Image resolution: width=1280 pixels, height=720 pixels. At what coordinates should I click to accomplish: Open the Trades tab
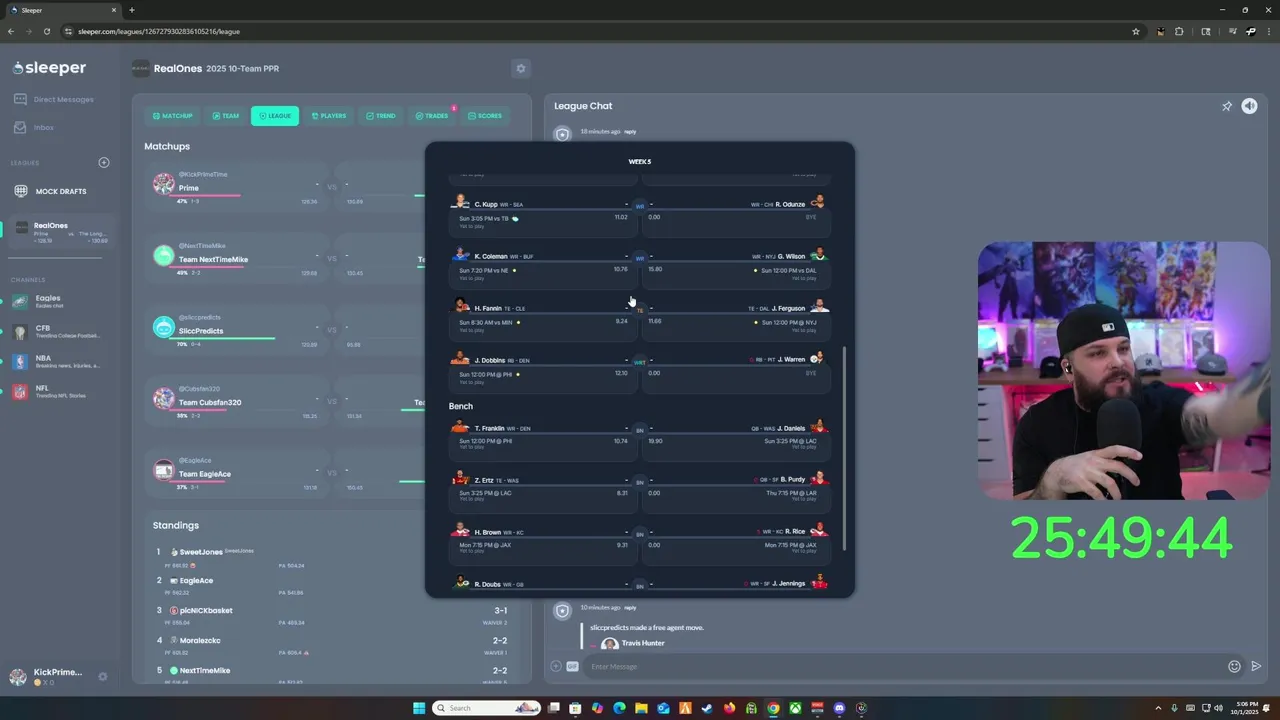coord(432,116)
